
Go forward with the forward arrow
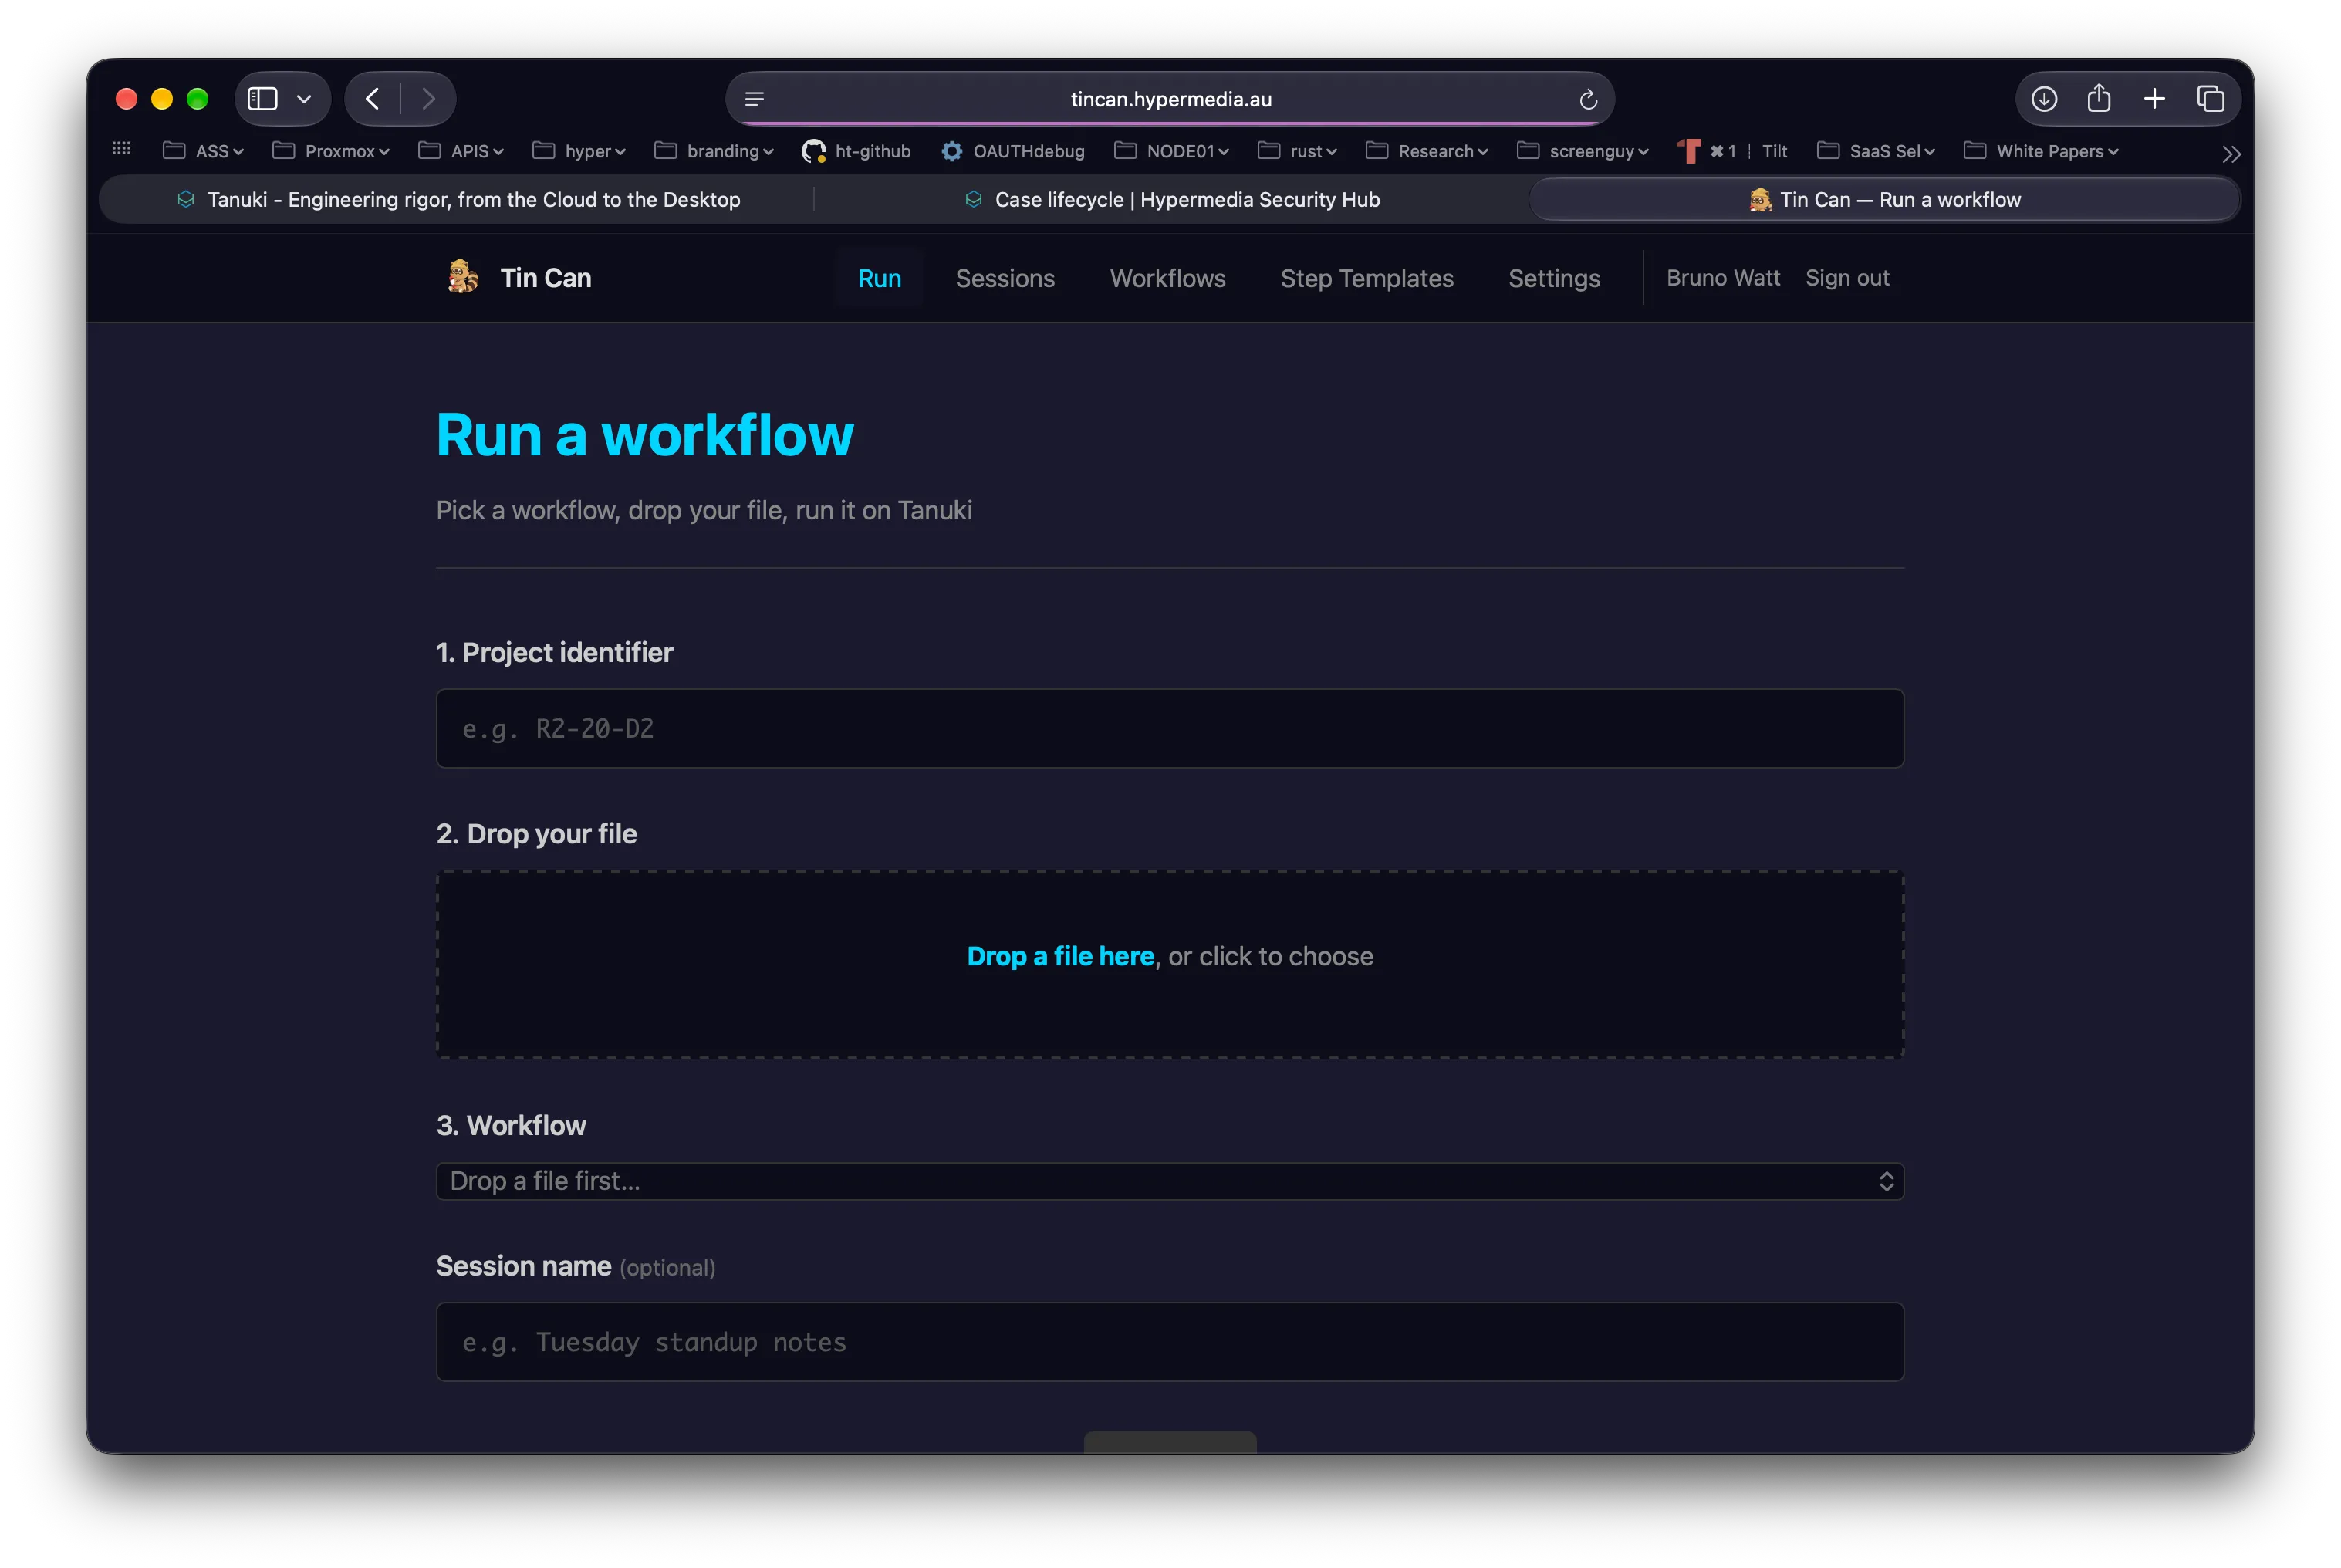[x=429, y=99]
